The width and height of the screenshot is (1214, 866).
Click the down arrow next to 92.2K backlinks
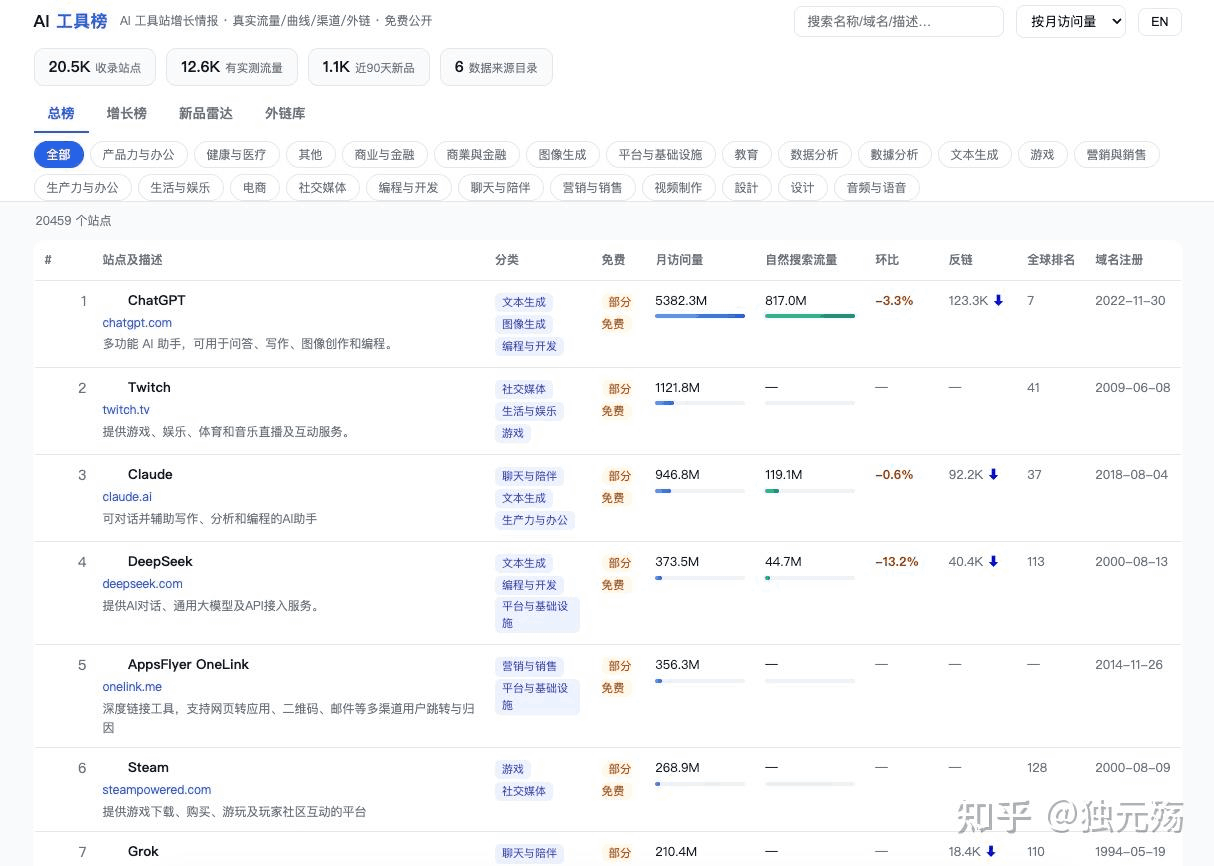click(993, 475)
